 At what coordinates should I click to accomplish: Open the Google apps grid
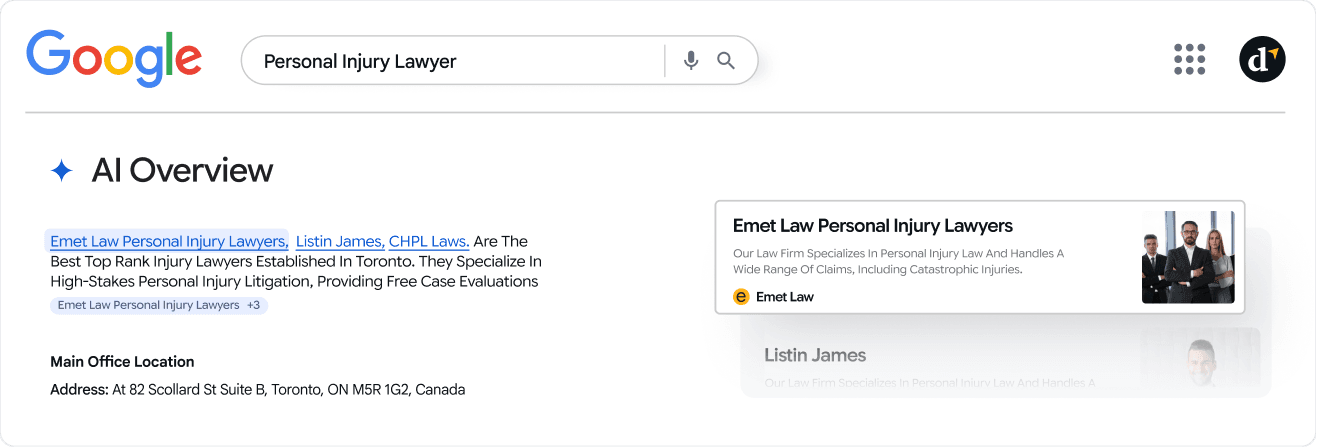coord(1189,60)
